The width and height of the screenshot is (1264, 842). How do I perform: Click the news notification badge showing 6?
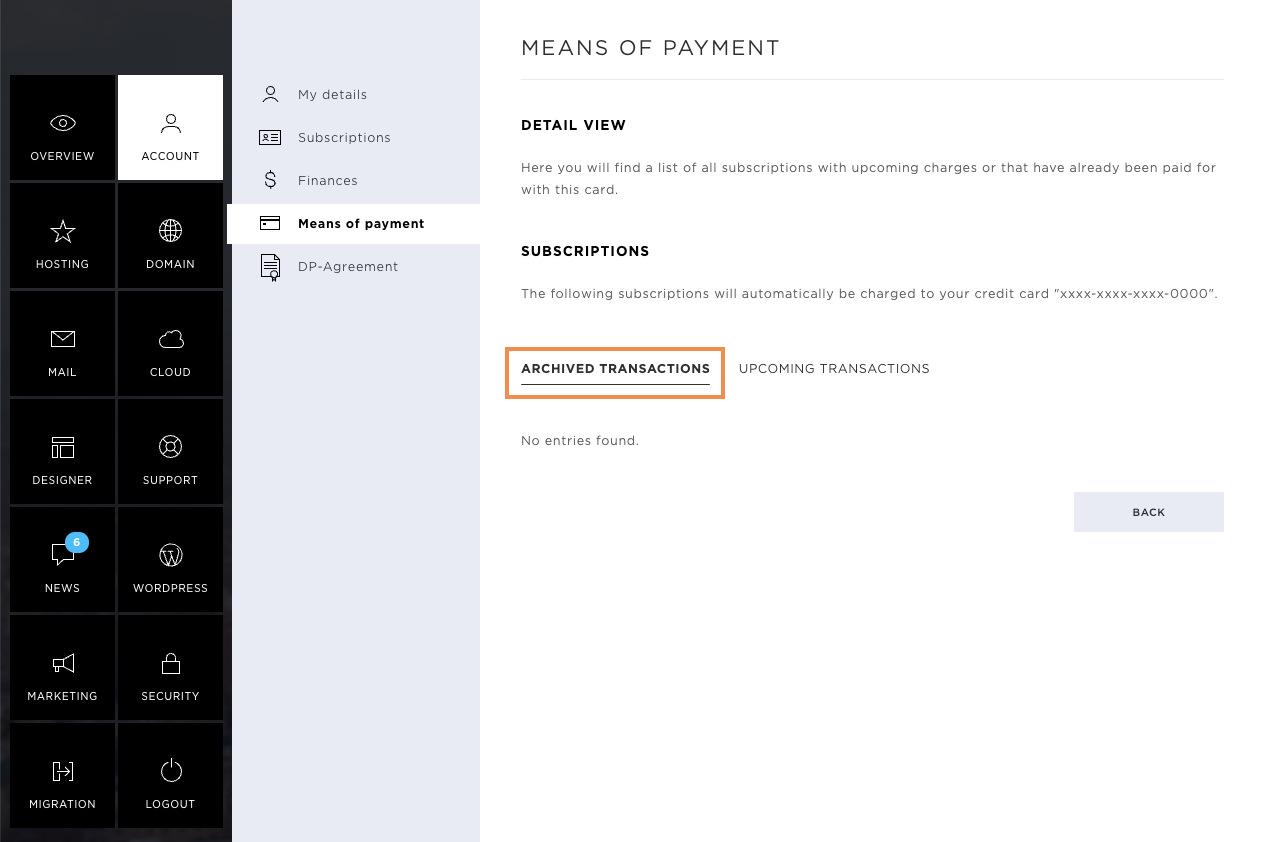point(77,542)
